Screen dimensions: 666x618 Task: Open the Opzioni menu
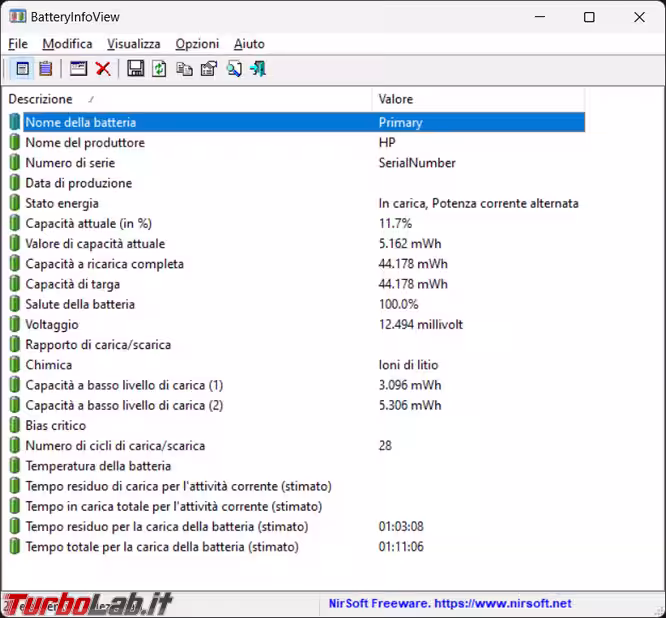pyautogui.click(x=197, y=44)
